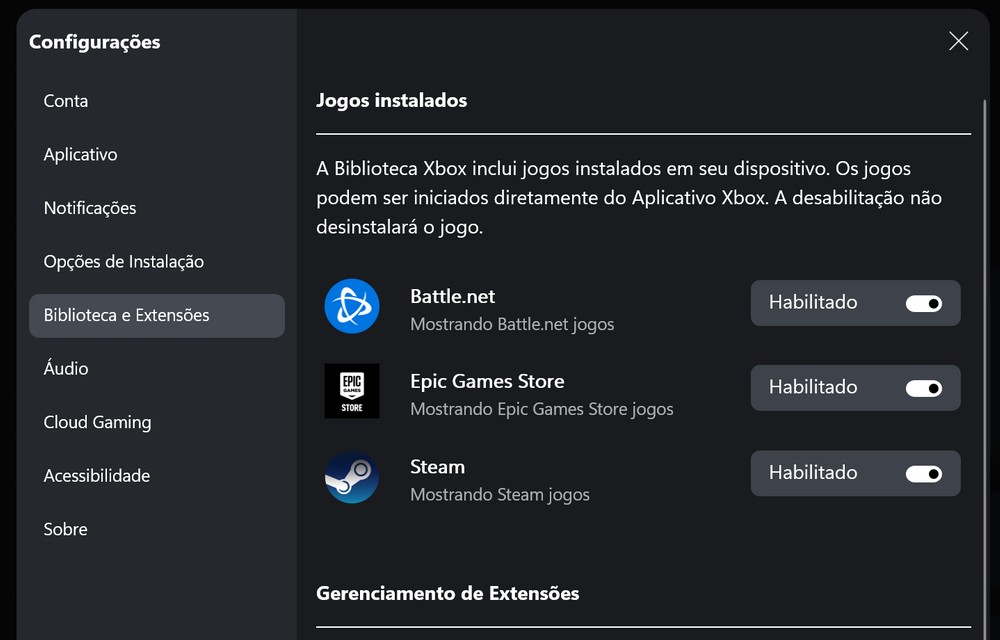Click the Epic Games Store logo icon
The image size is (1000, 640).
click(x=352, y=391)
